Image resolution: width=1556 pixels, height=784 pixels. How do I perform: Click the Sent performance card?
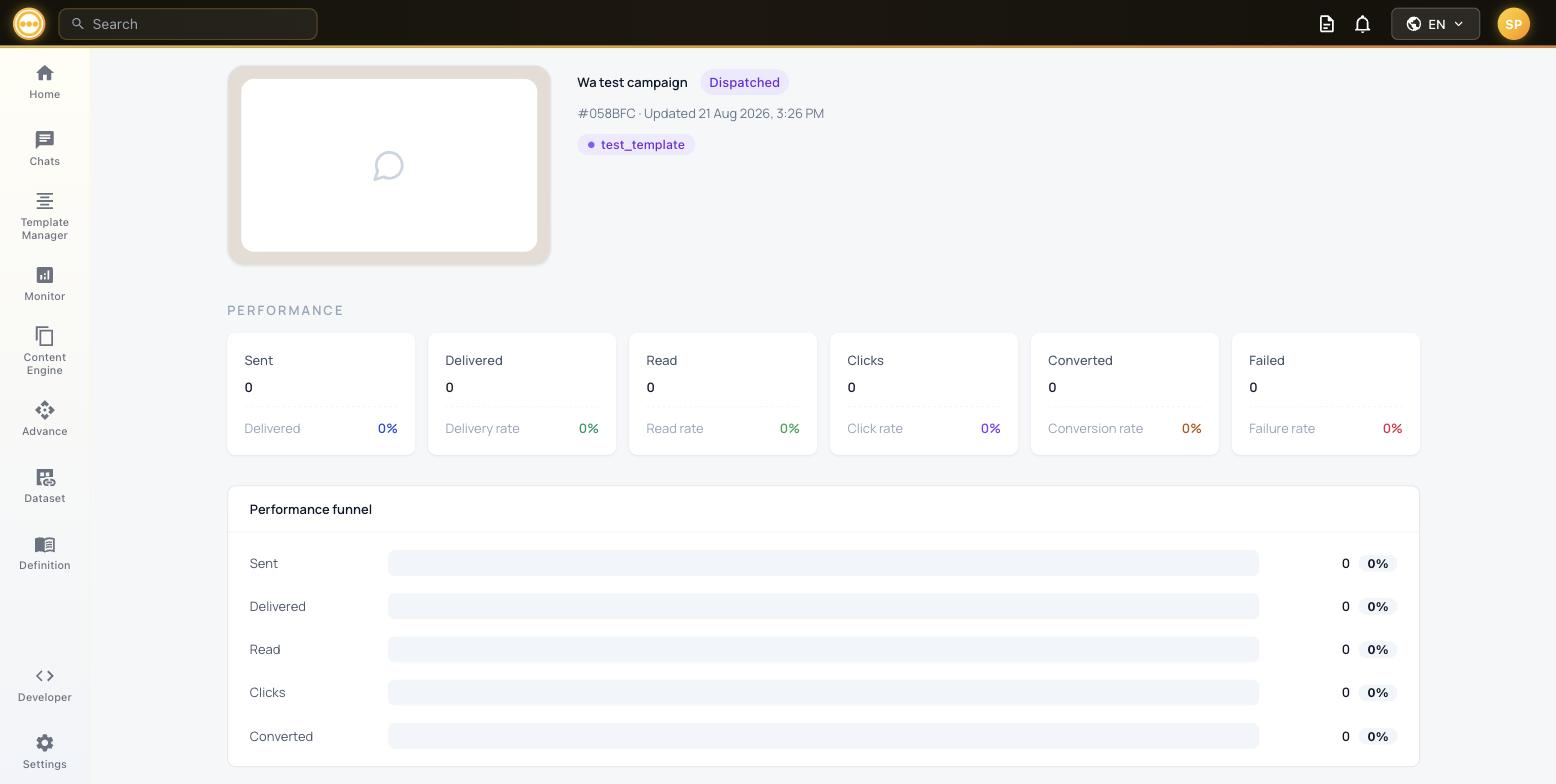(321, 394)
